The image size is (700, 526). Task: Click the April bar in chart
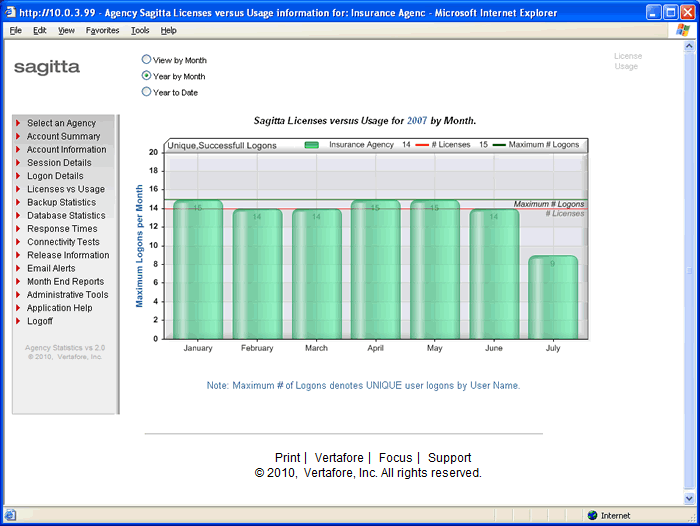pos(375,269)
